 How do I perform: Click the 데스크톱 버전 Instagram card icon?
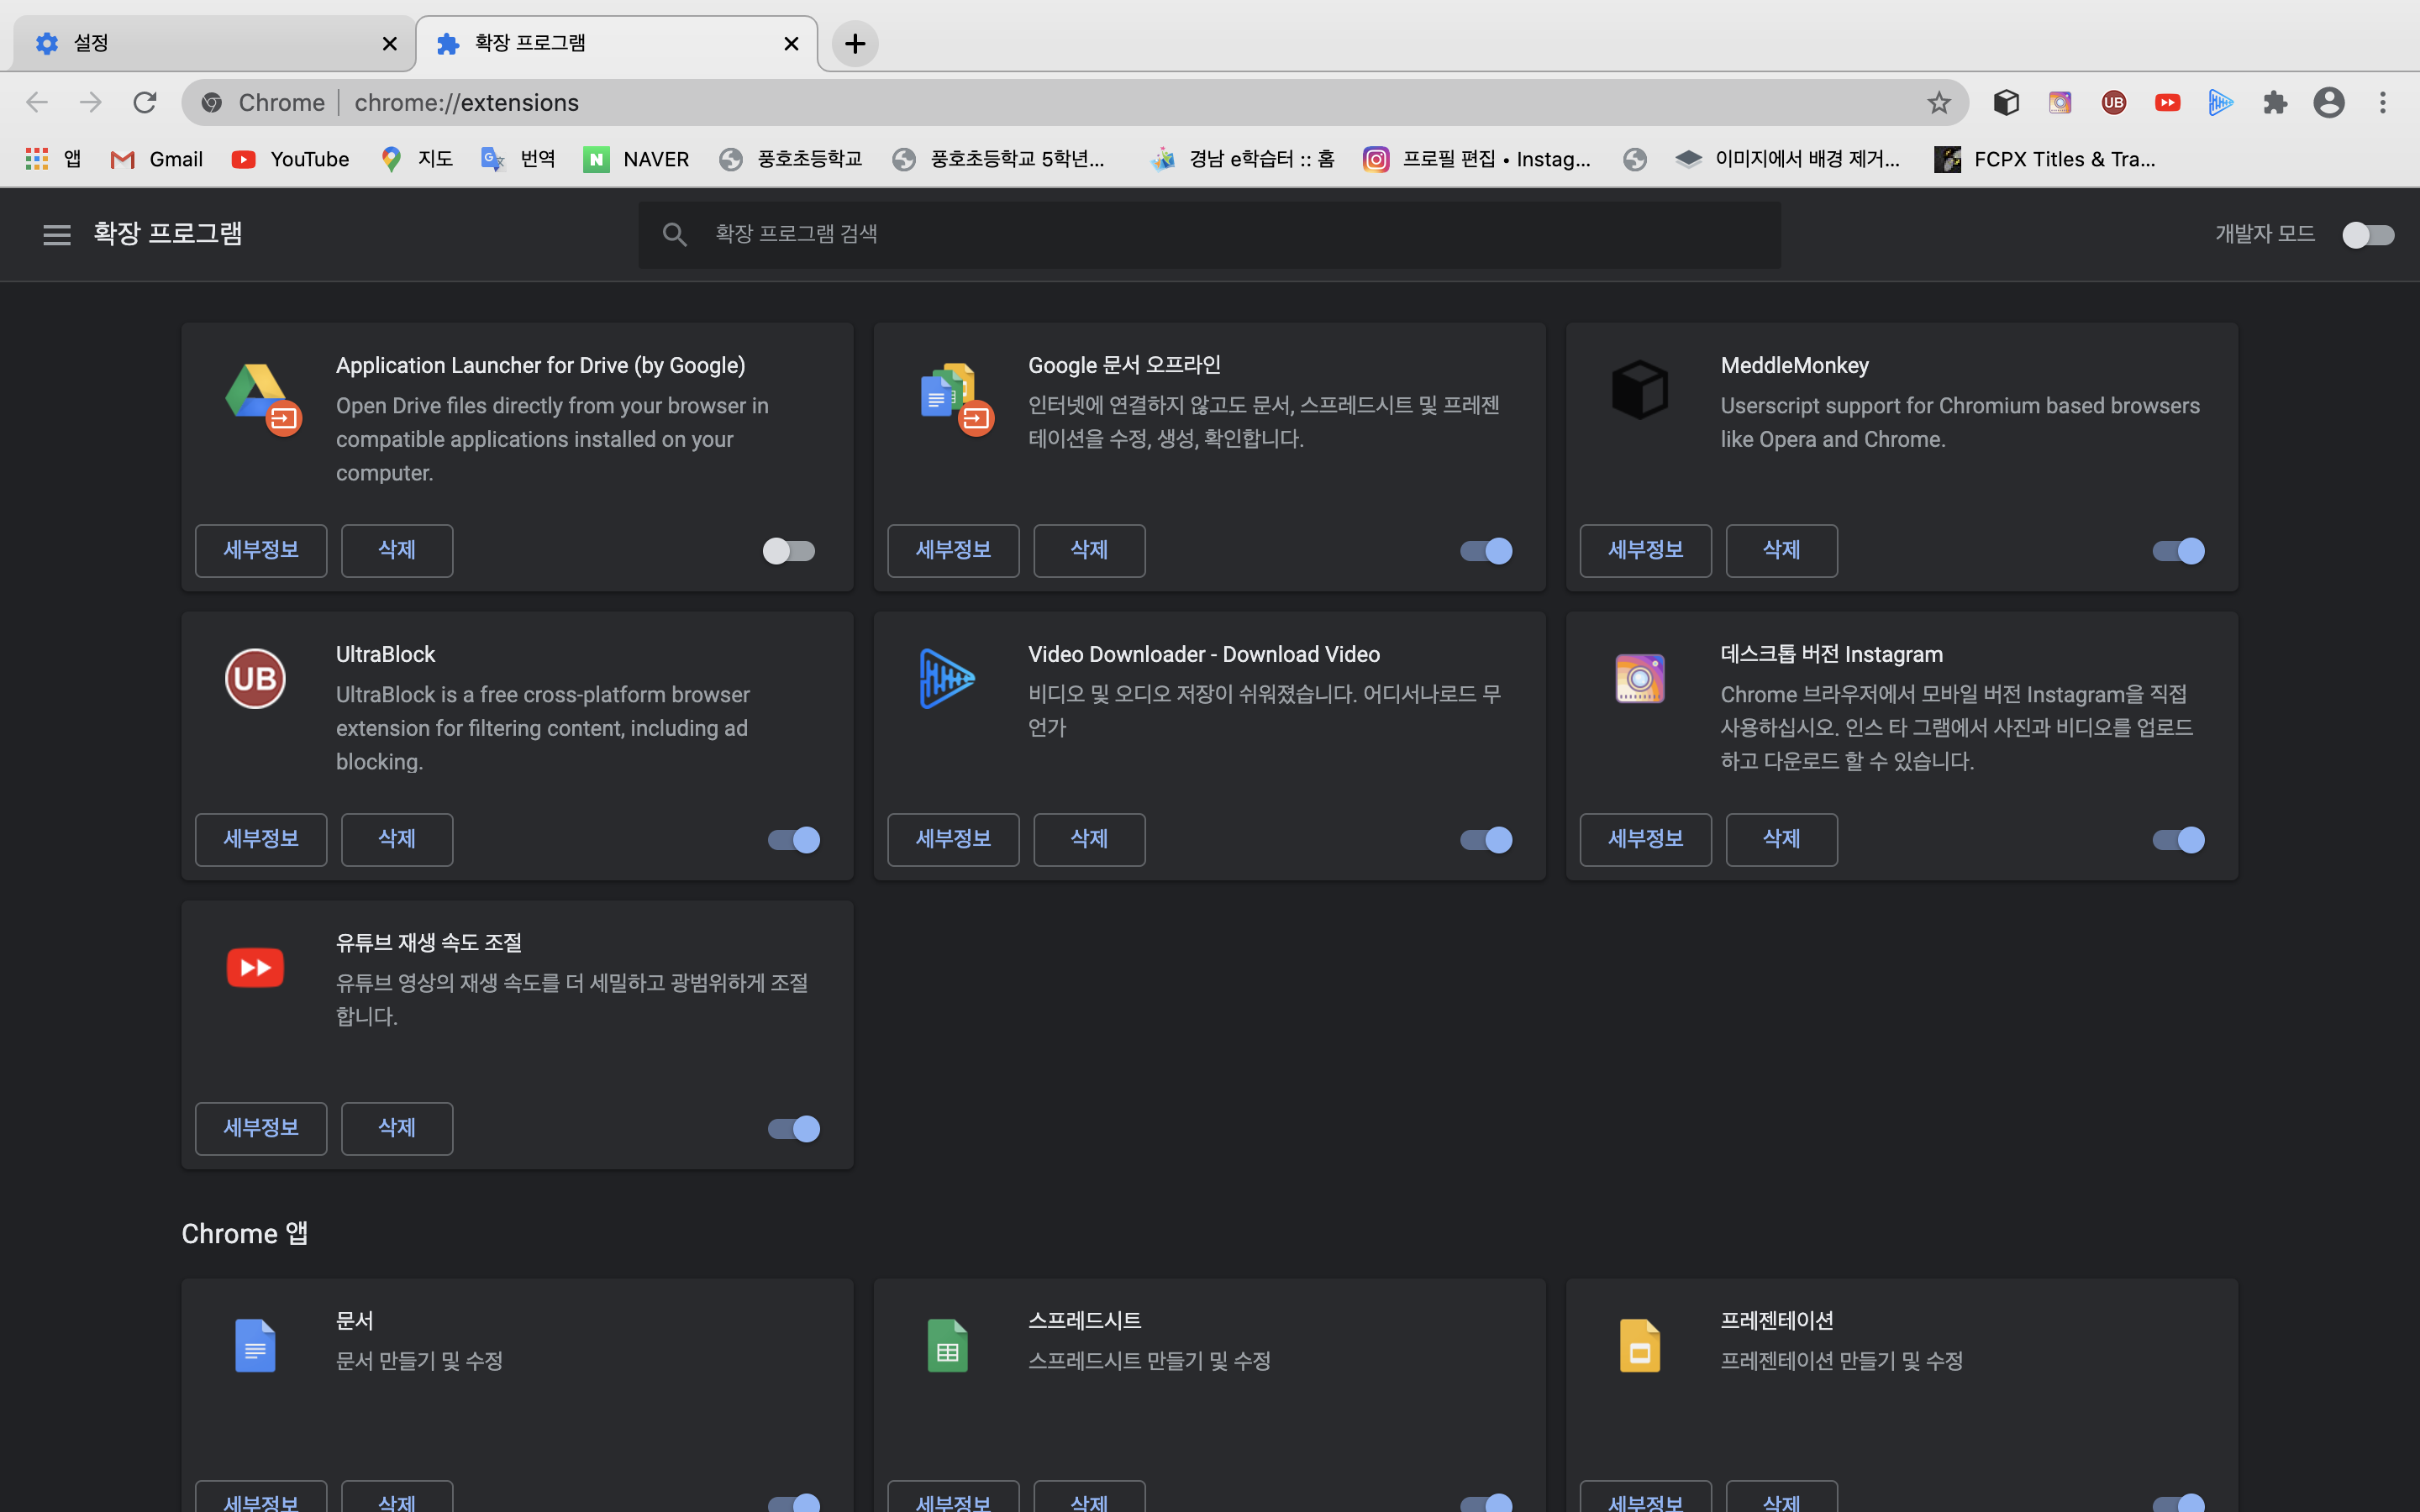(1640, 679)
